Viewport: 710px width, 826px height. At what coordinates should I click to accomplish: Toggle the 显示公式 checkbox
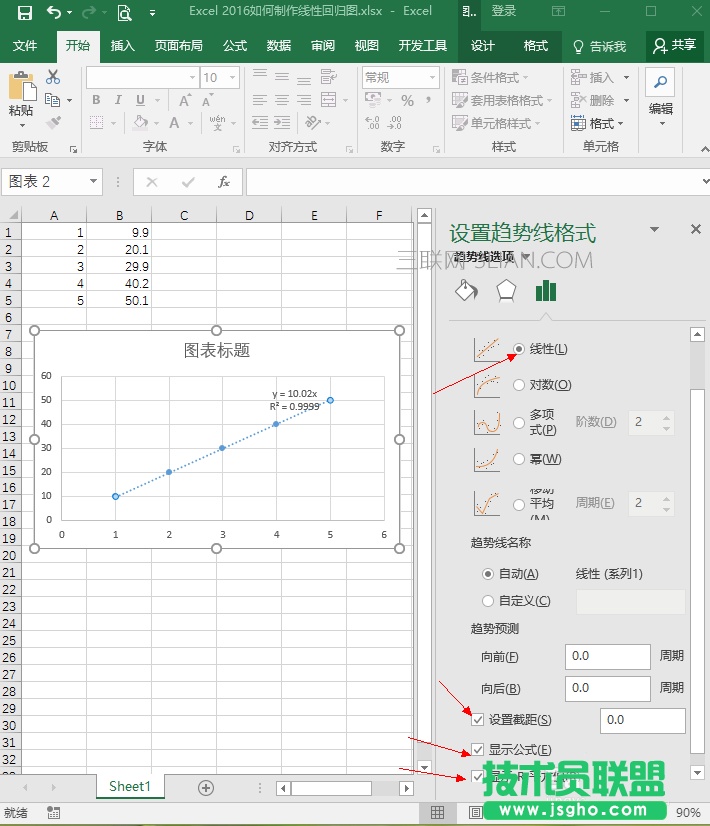click(478, 749)
